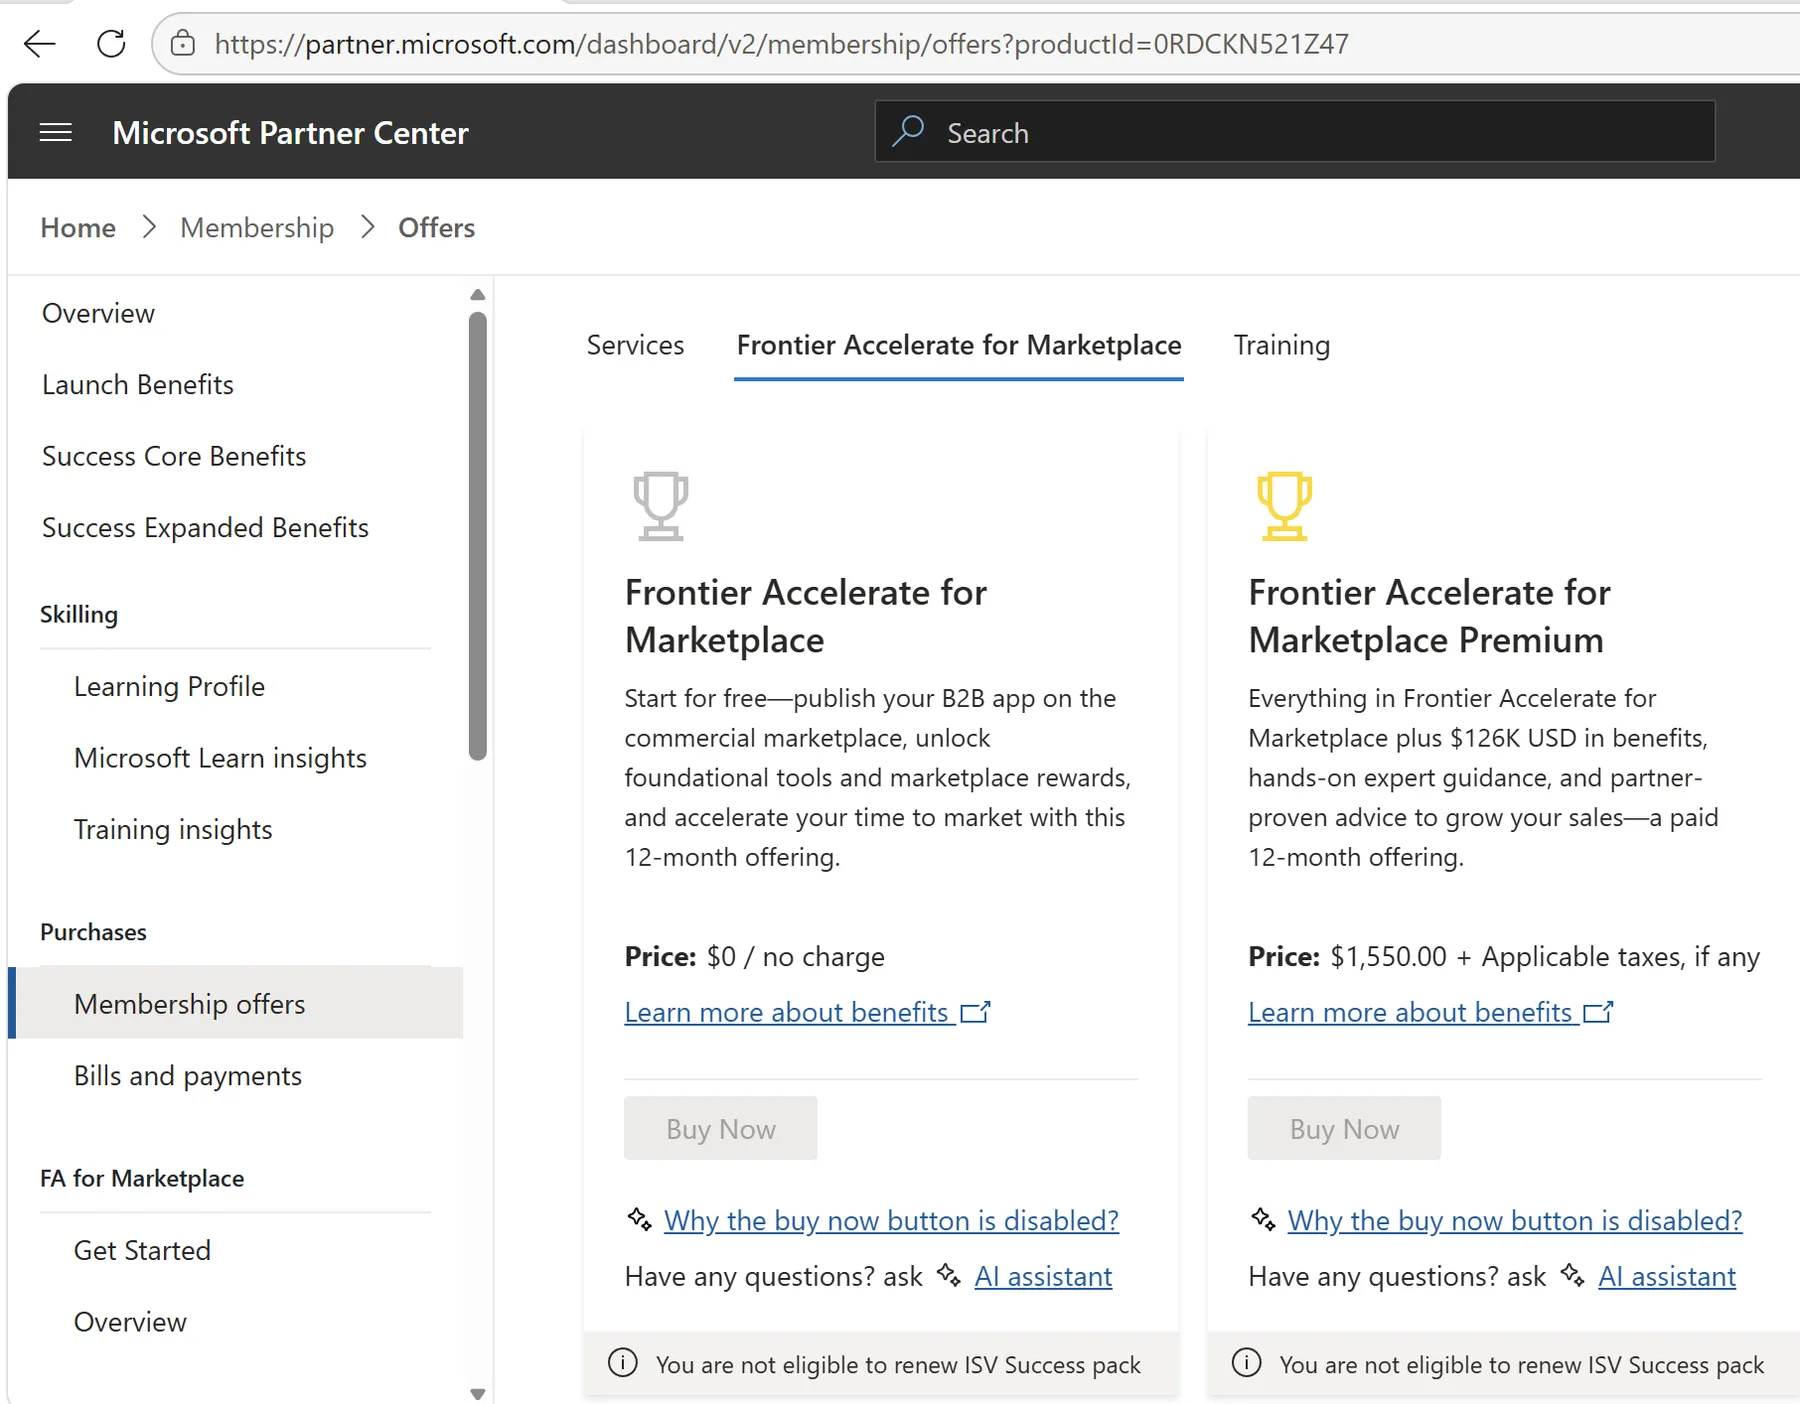
Task: Open the hamburger navigation menu
Action: pyautogui.click(x=56, y=133)
